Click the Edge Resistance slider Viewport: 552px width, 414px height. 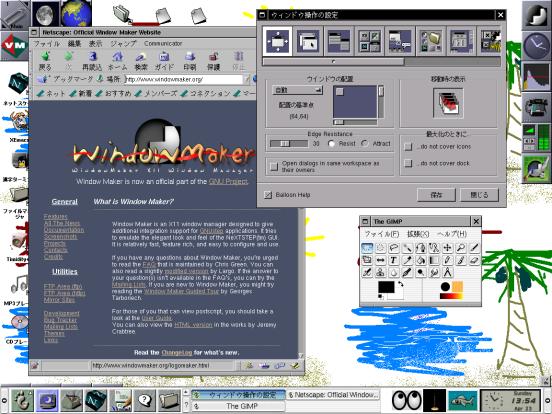pyautogui.click(x=289, y=144)
